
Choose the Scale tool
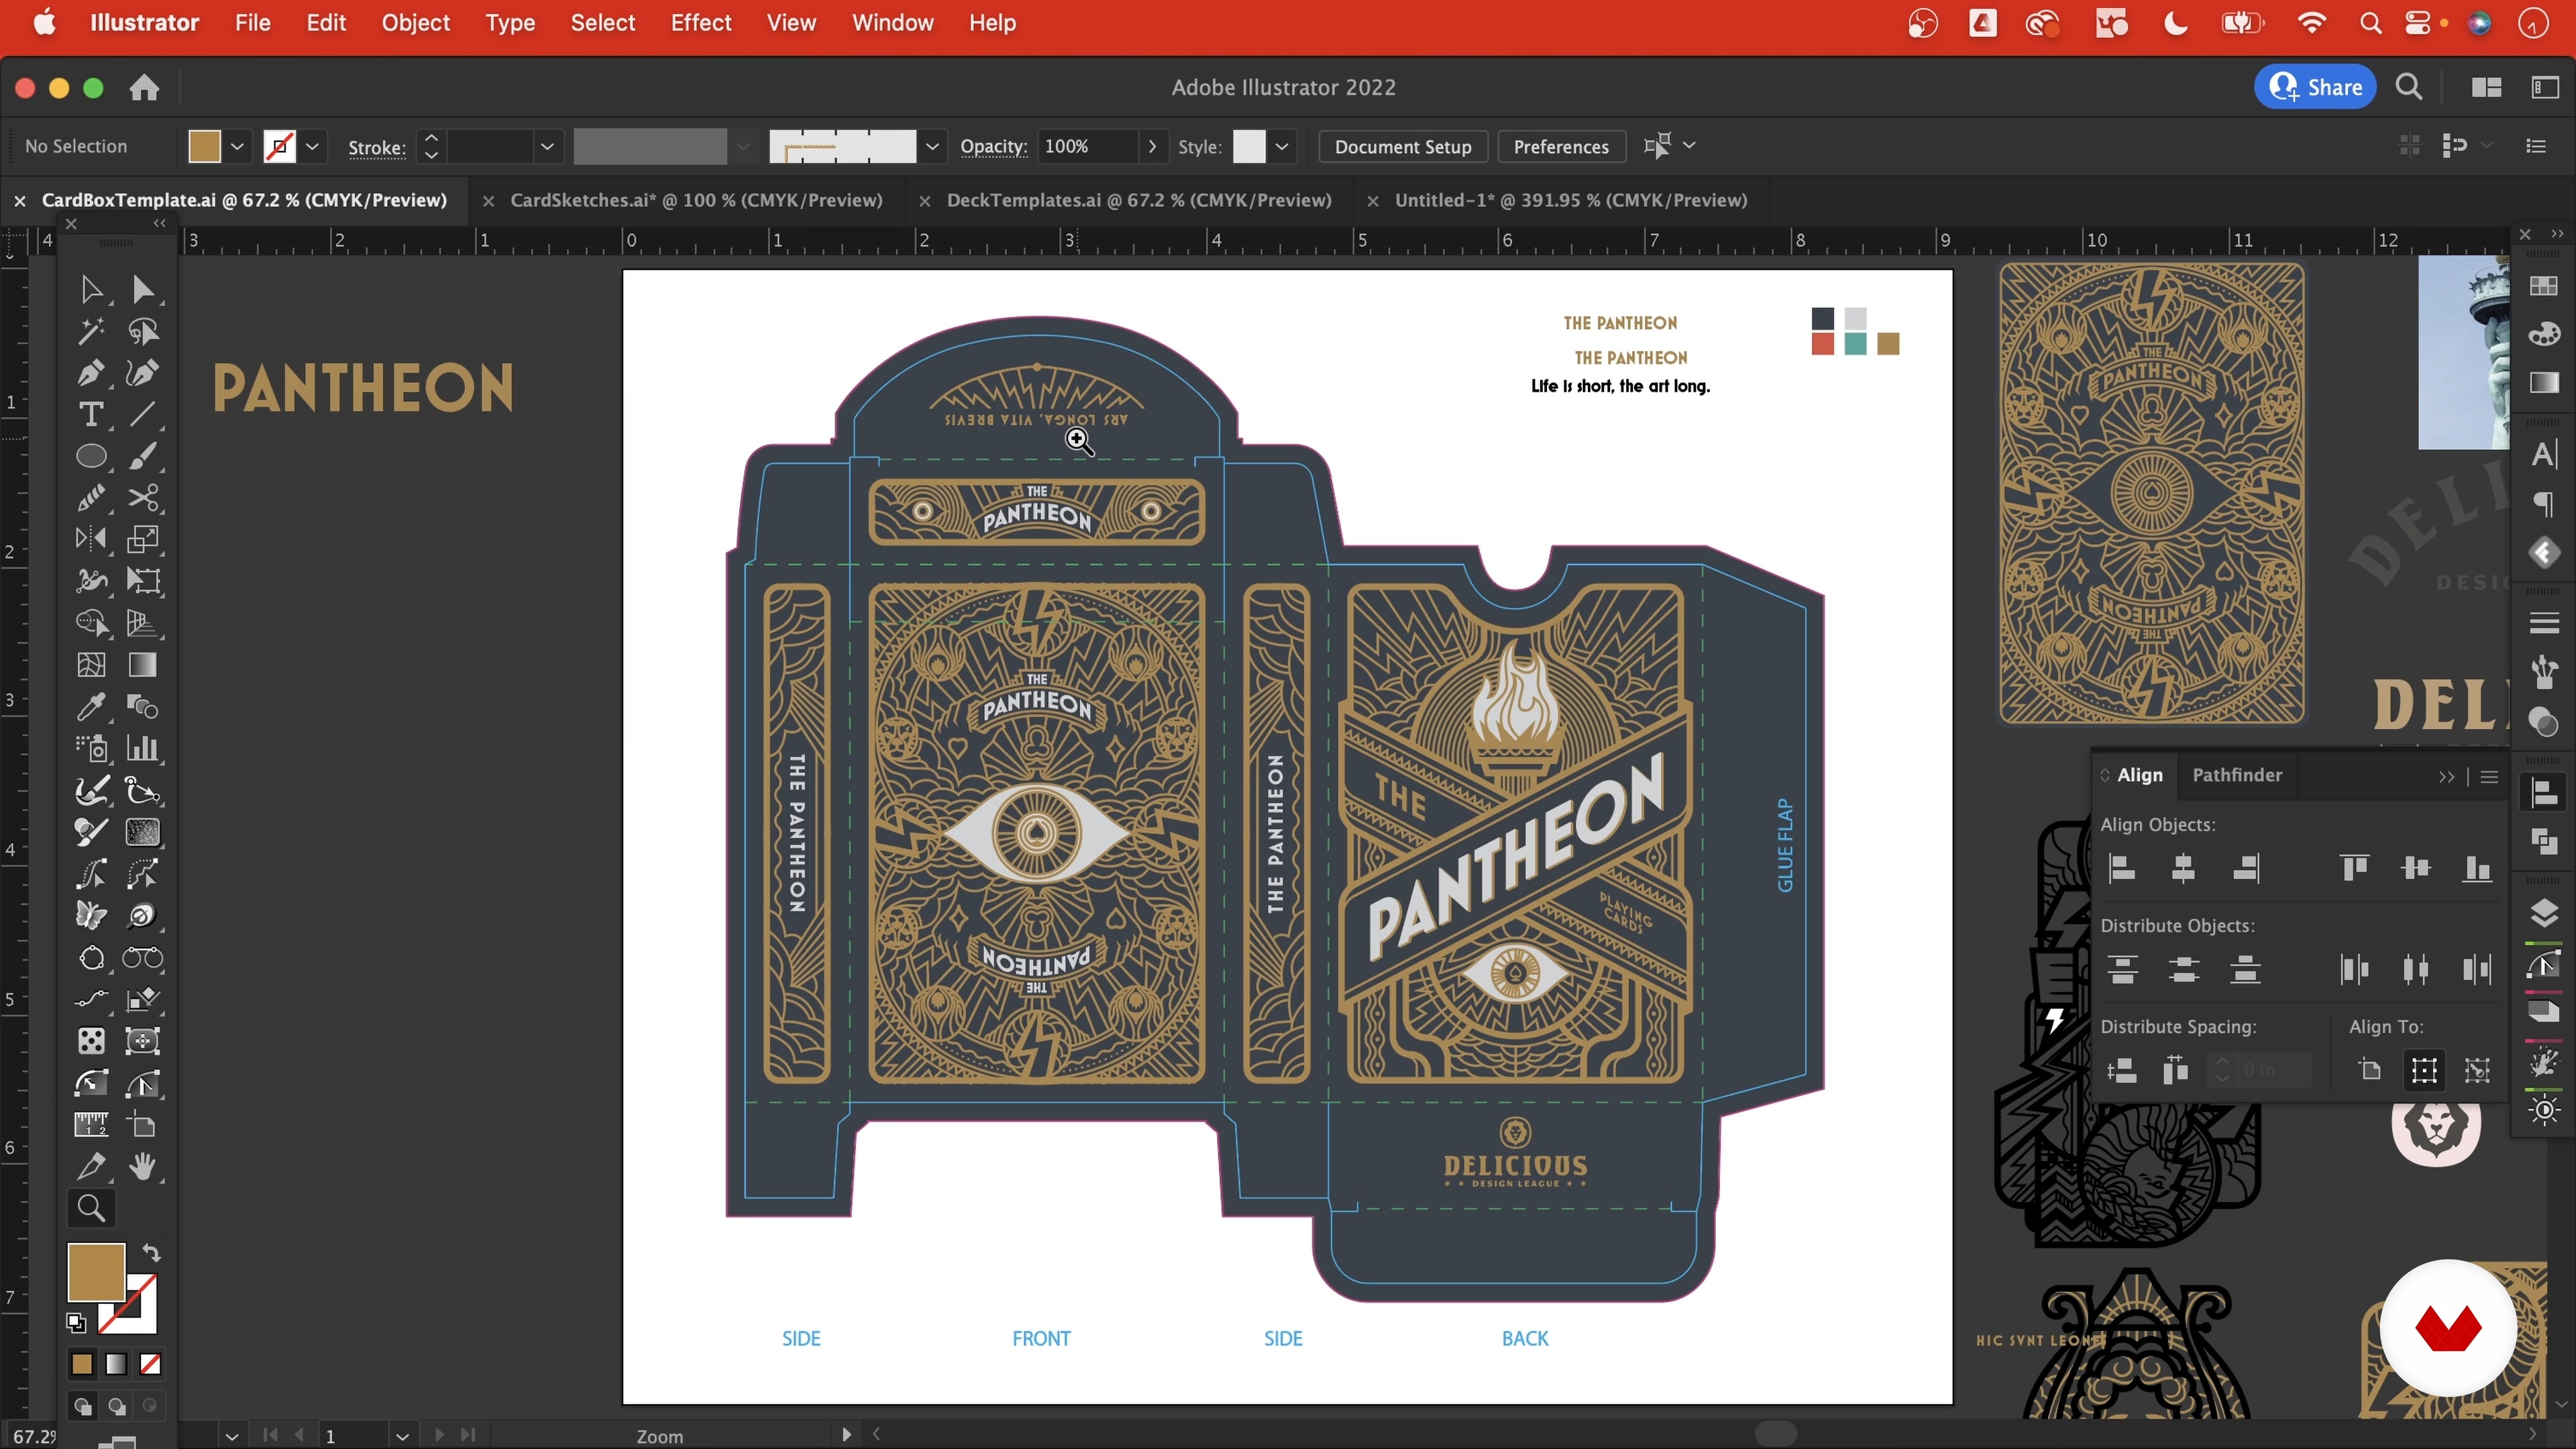(x=143, y=539)
